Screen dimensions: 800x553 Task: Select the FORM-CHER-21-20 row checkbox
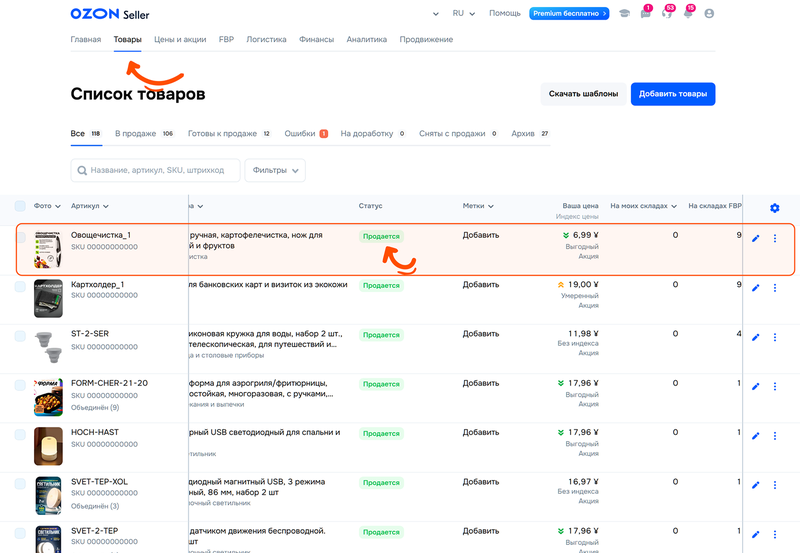20,385
